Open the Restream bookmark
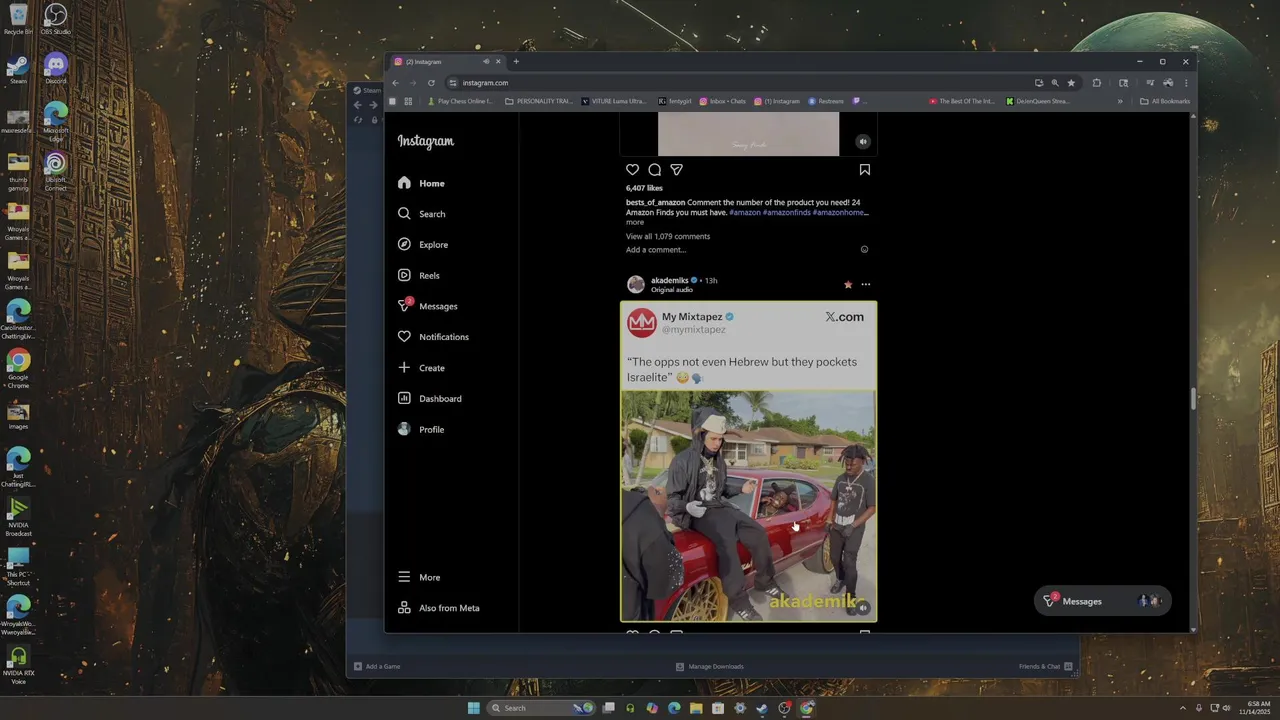Screen dimensions: 1280x720 pyautogui.click(x=826, y=101)
